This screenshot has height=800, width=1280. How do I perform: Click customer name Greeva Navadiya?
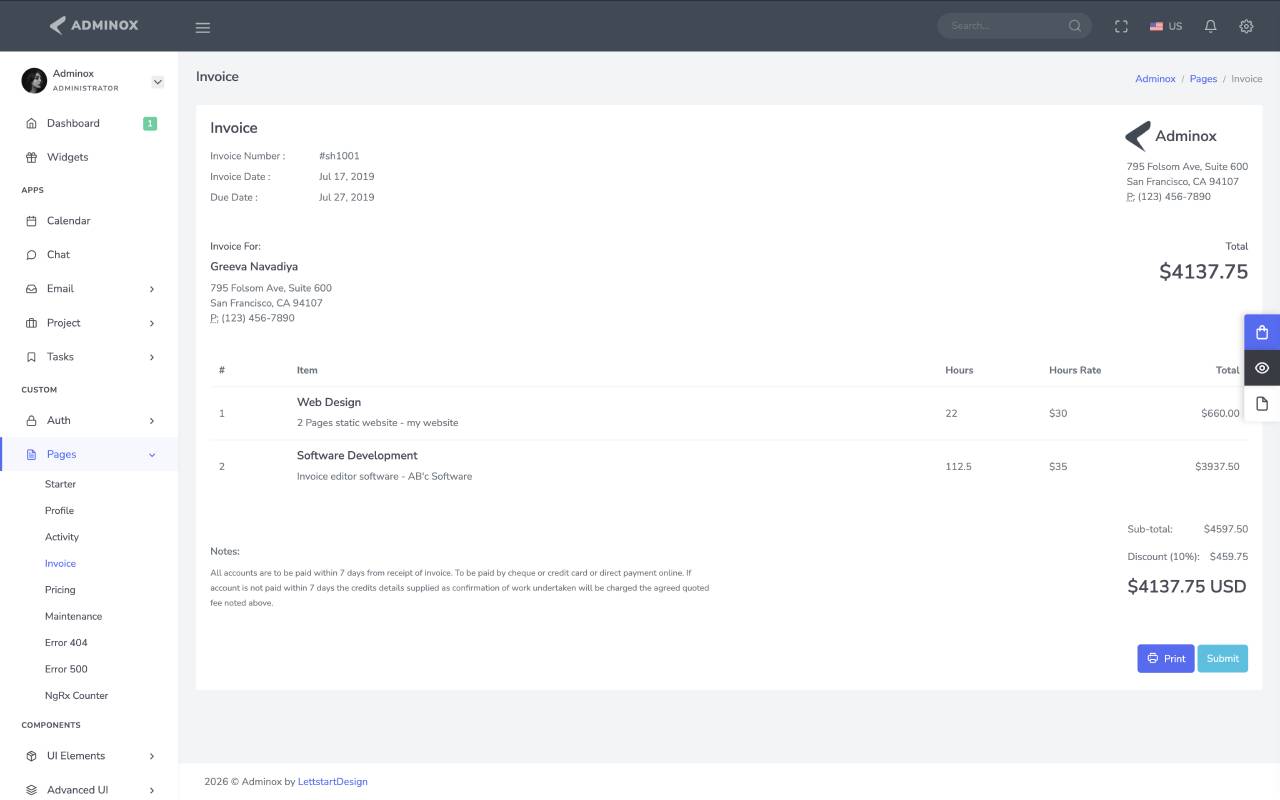[x=254, y=267]
